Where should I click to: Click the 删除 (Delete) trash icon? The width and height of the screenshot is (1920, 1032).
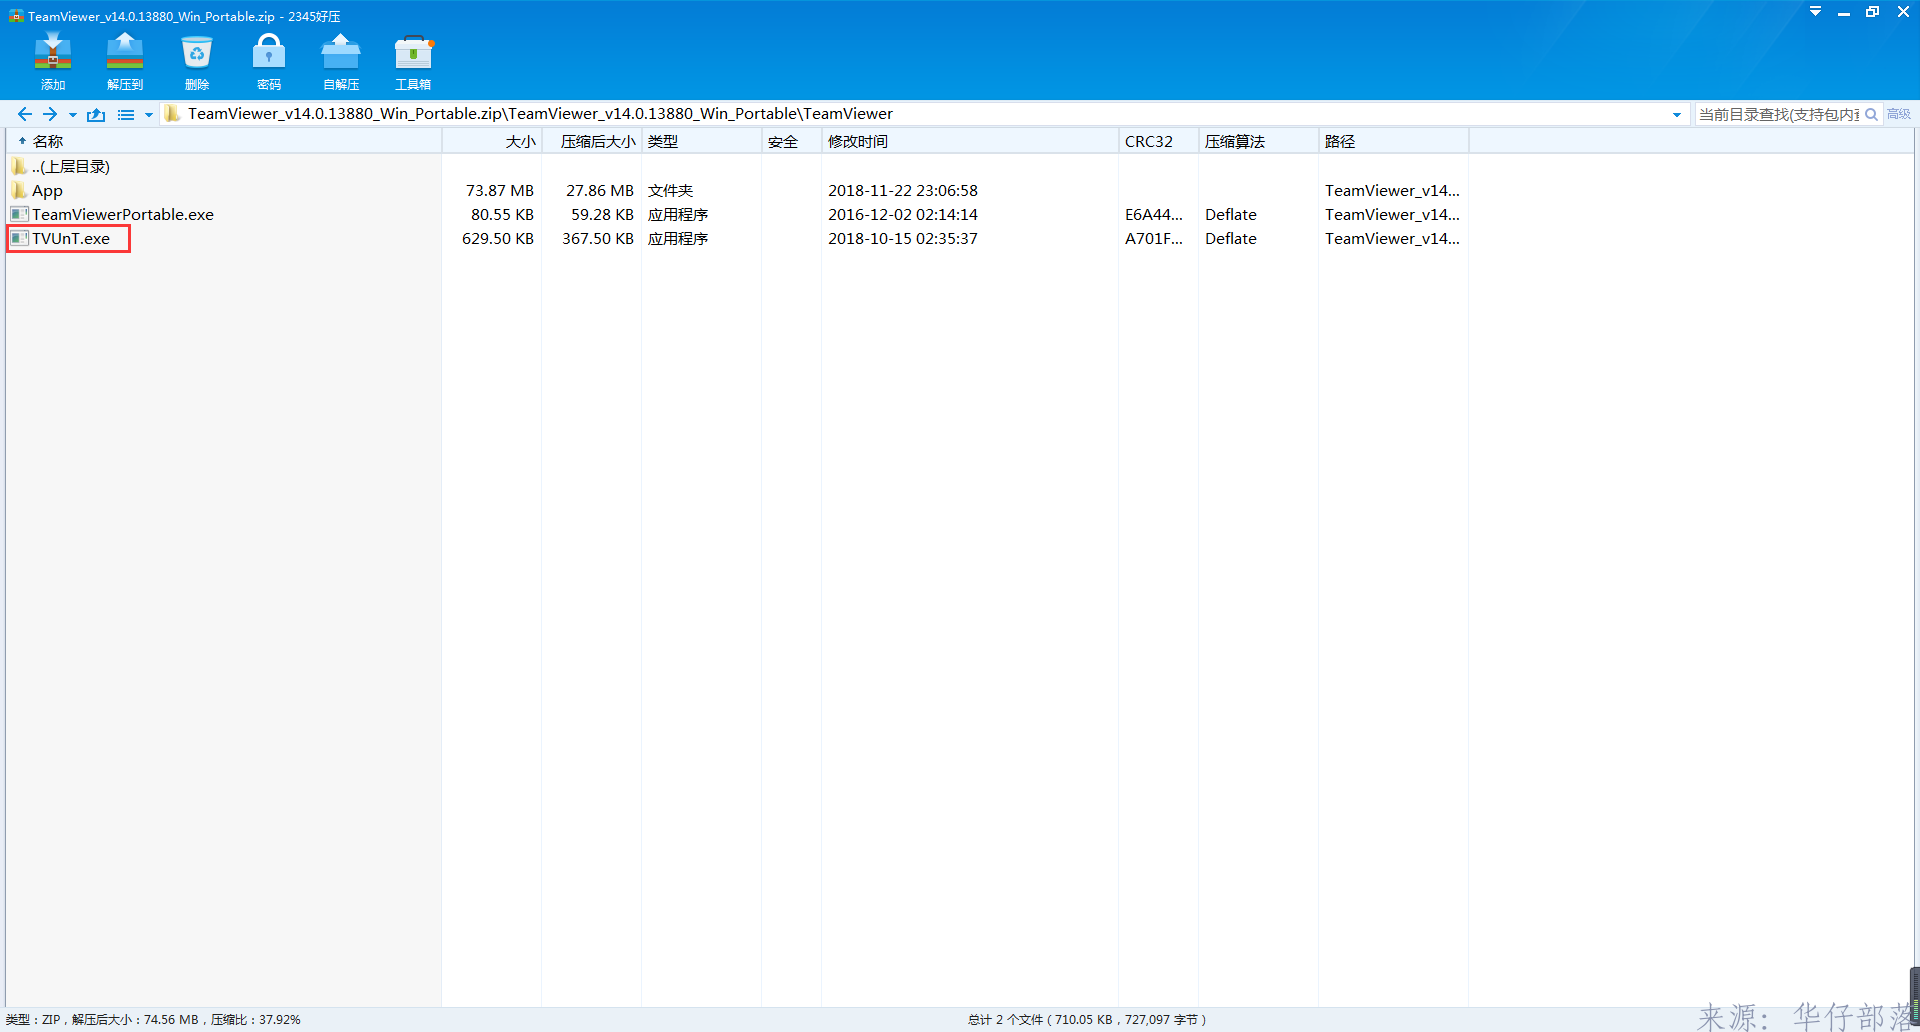pos(197,61)
